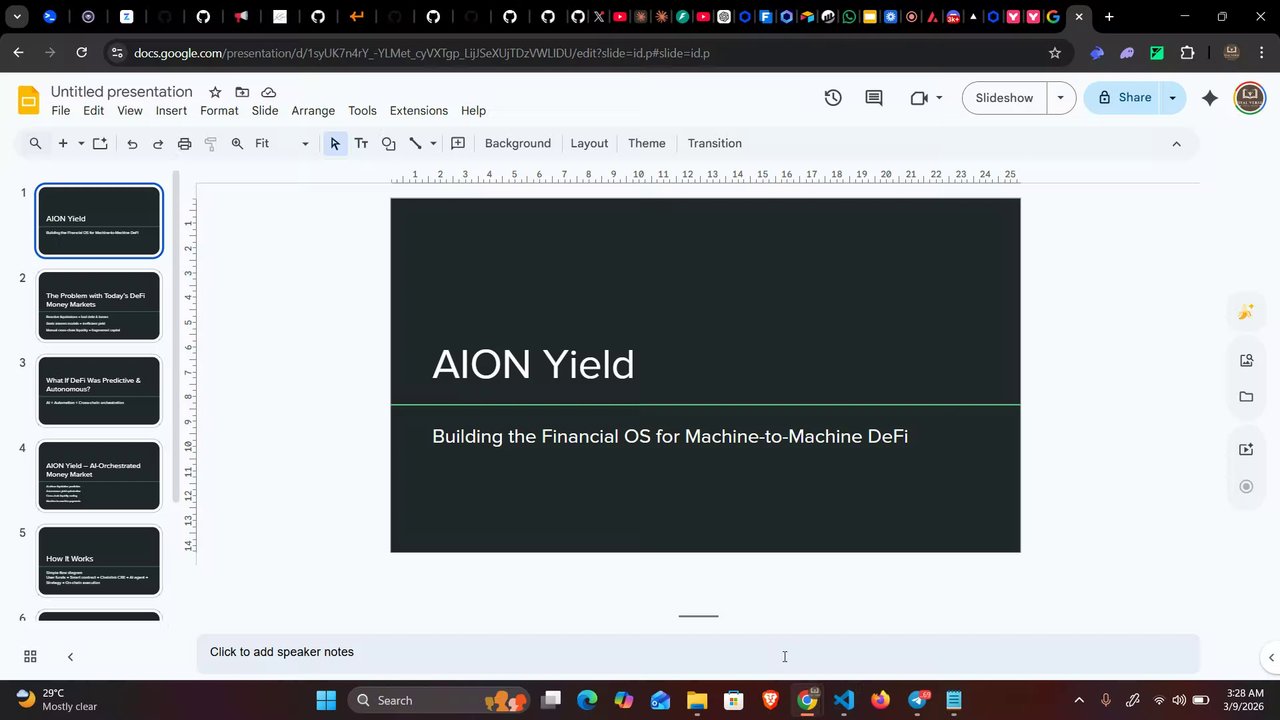Open the Tools menu
1280x720 pixels.
coord(362,111)
